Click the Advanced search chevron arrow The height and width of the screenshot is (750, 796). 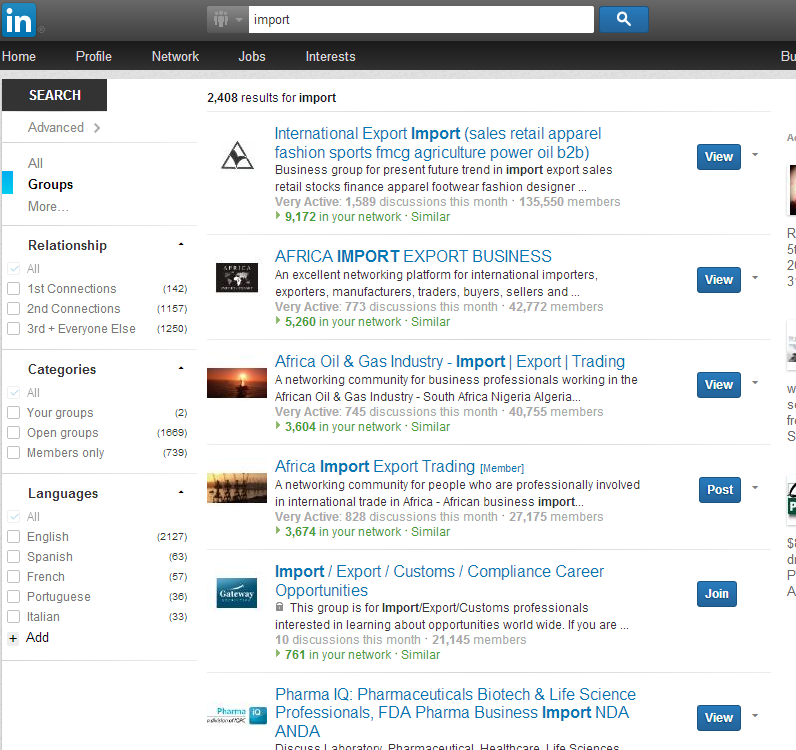click(x=97, y=128)
